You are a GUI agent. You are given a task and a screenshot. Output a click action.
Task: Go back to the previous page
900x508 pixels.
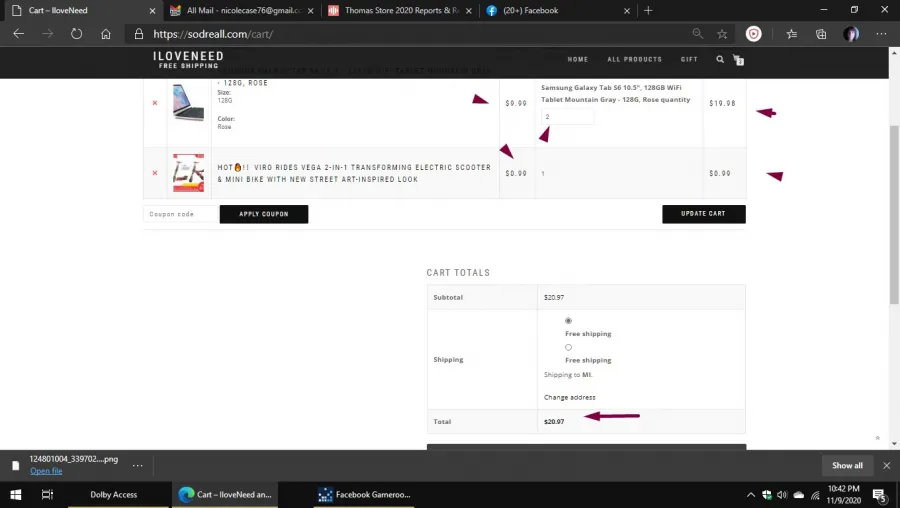pos(18,34)
